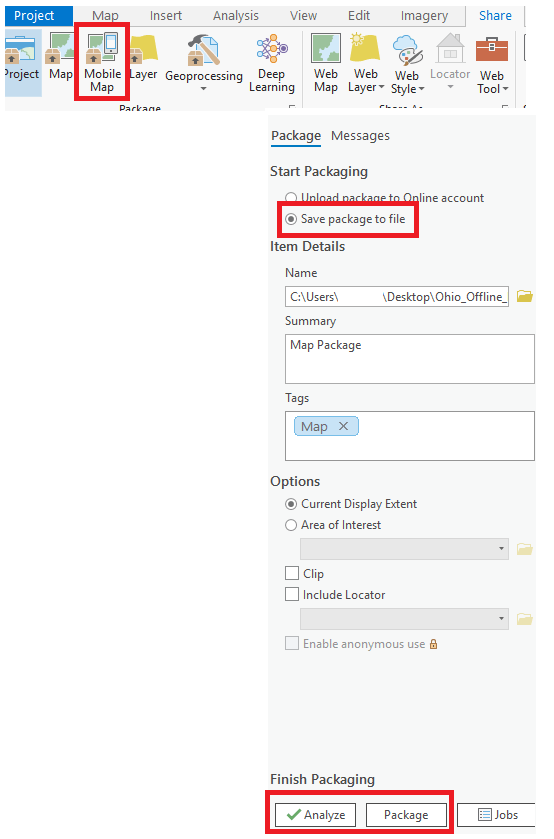Click the Mobile Map package icon
Viewport: 554px width, 839px height.
pos(102,48)
